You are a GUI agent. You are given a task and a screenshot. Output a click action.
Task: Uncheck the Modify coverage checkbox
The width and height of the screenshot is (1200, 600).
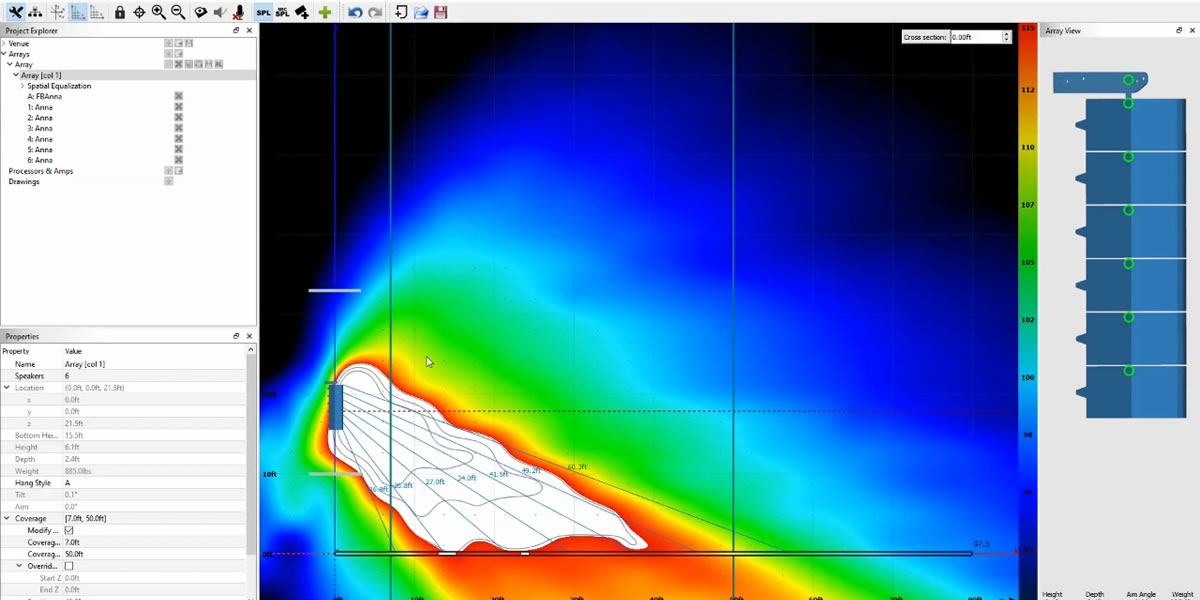(x=69, y=530)
